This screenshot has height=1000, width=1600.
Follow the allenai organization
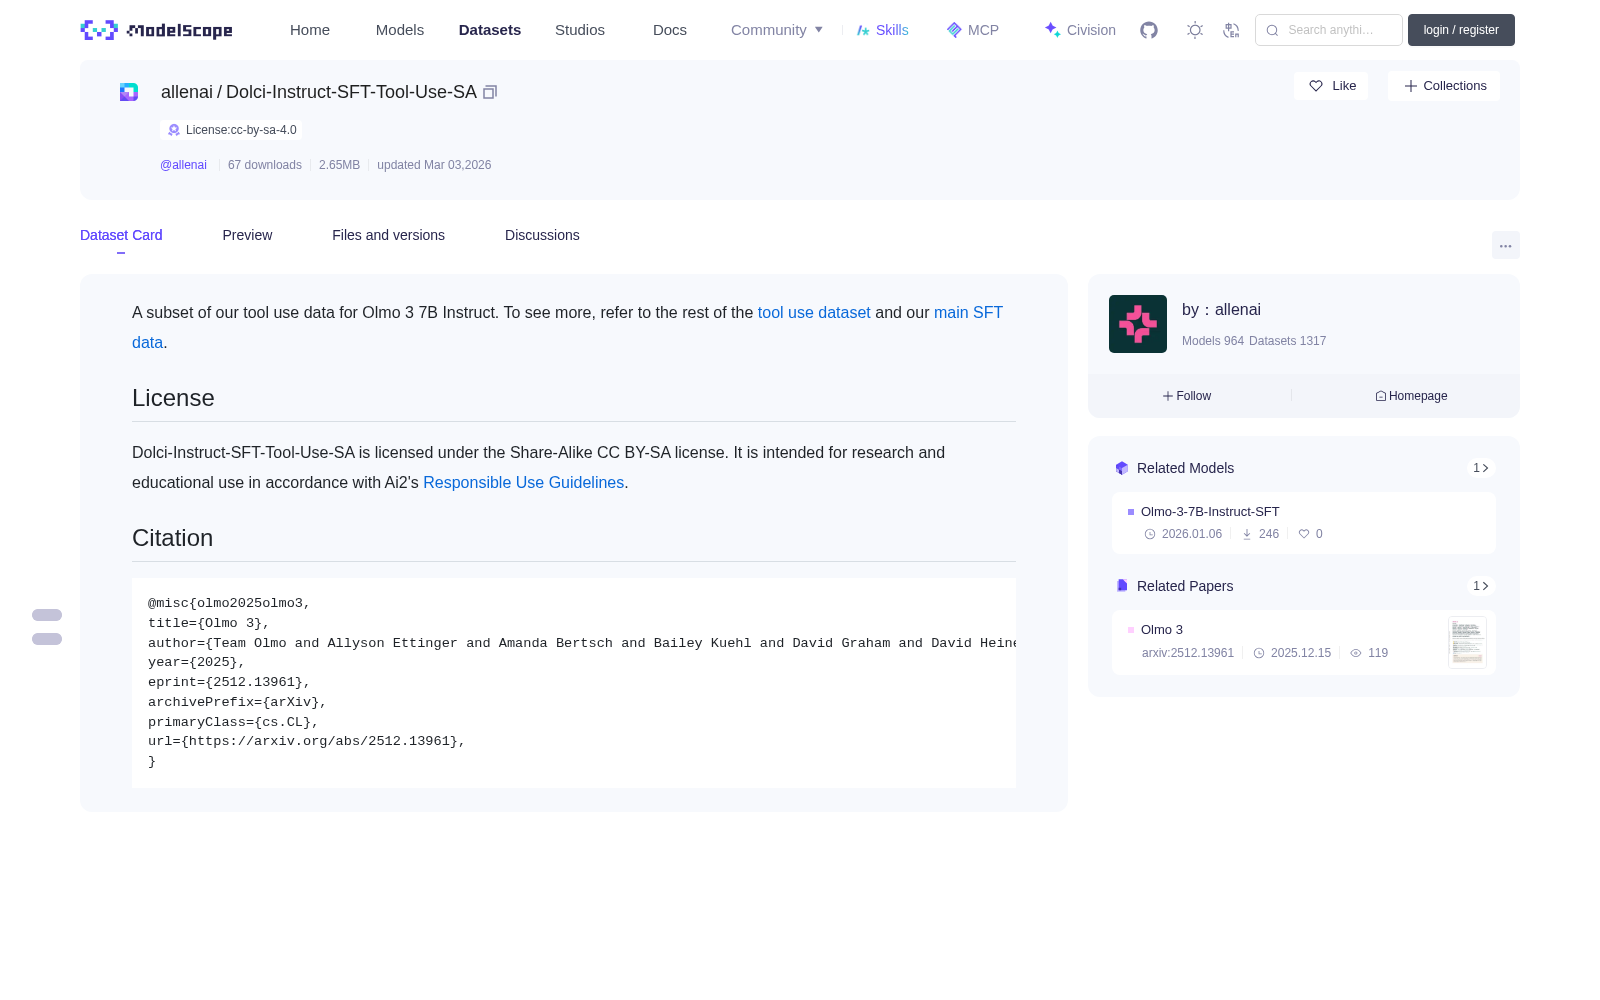(1187, 396)
